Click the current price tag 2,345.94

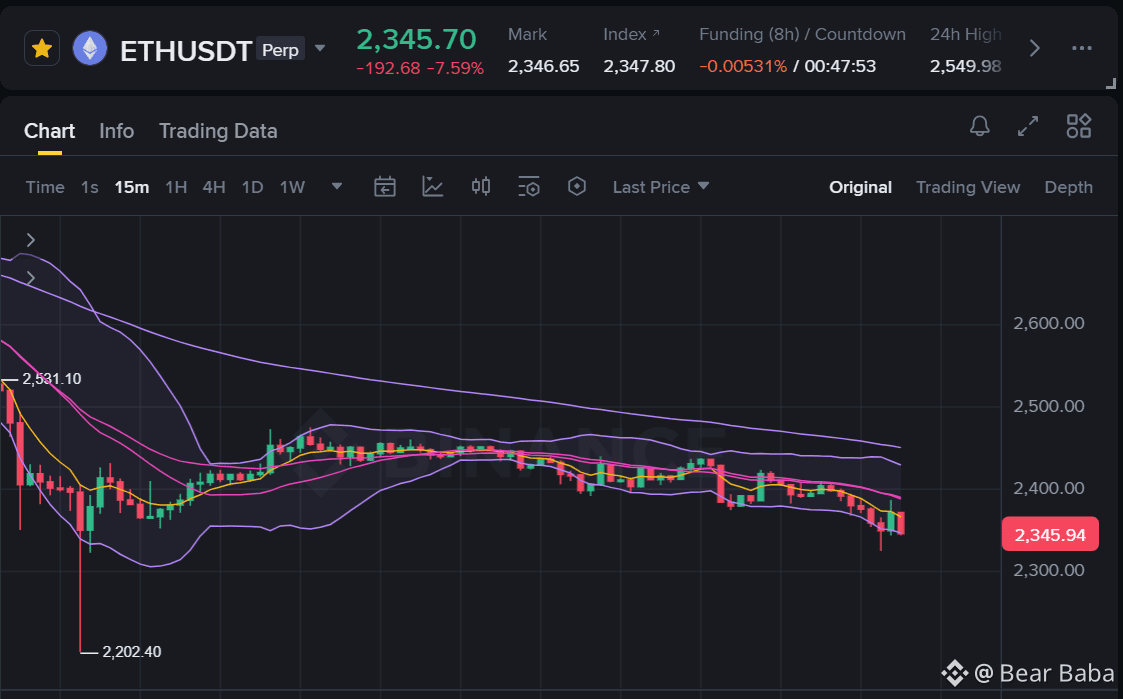pyautogui.click(x=1050, y=534)
